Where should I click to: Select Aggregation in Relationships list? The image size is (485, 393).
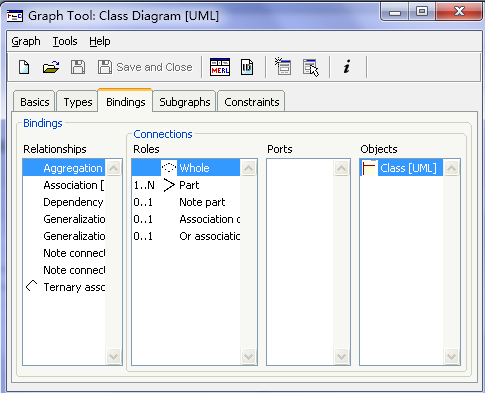pyautogui.click(x=64, y=168)
